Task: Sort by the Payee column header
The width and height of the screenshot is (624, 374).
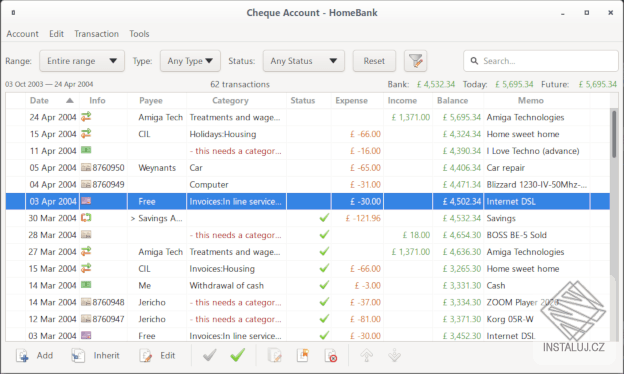Action: point(157,101)
